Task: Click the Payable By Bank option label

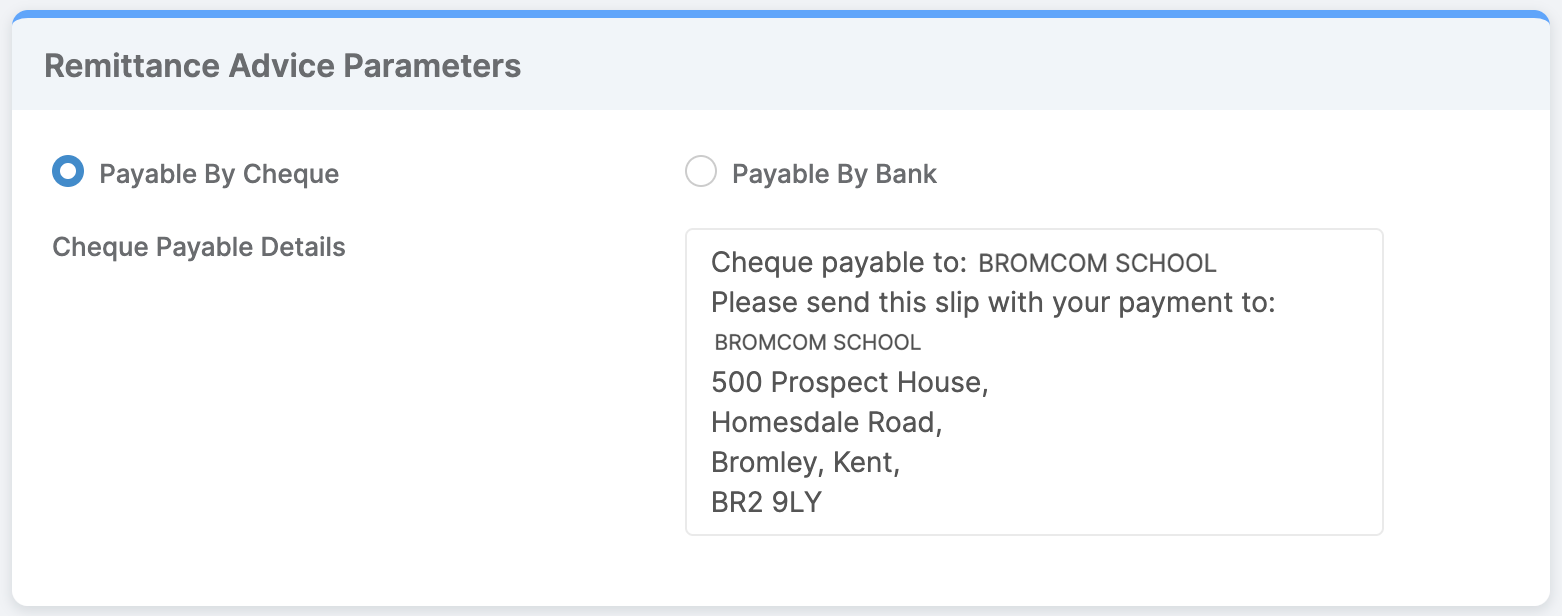Action: tap(835, 173)
